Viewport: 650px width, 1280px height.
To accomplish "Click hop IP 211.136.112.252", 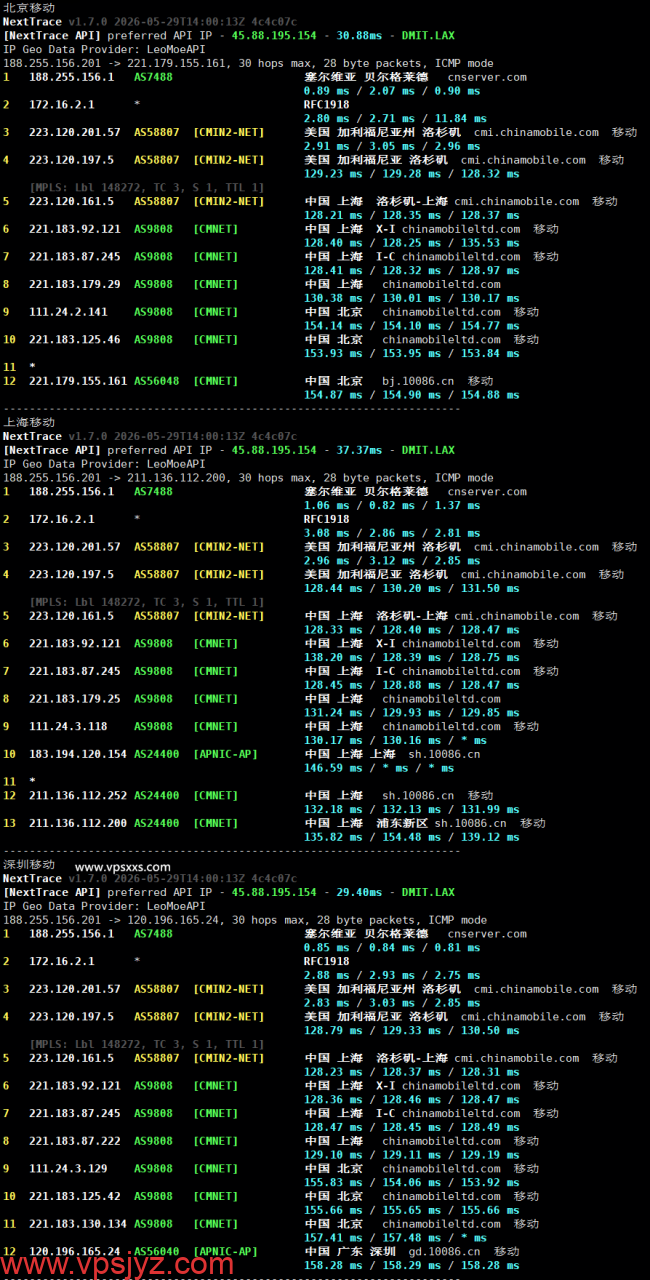I will (x=78, y=796).
